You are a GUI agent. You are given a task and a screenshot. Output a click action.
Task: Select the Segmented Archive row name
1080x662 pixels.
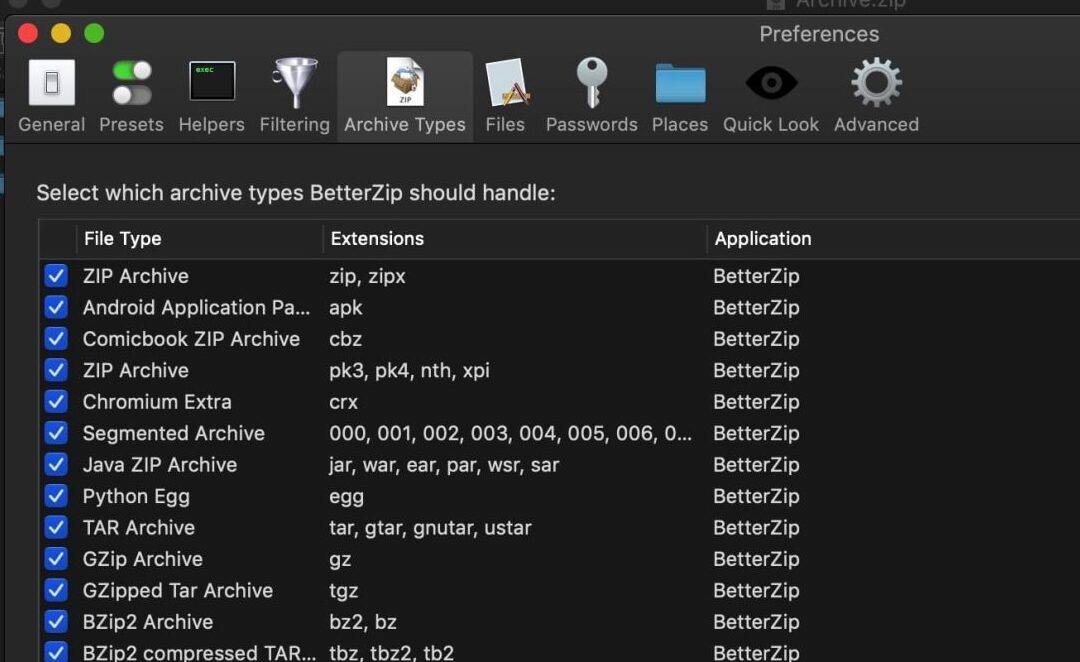(174, 433)
